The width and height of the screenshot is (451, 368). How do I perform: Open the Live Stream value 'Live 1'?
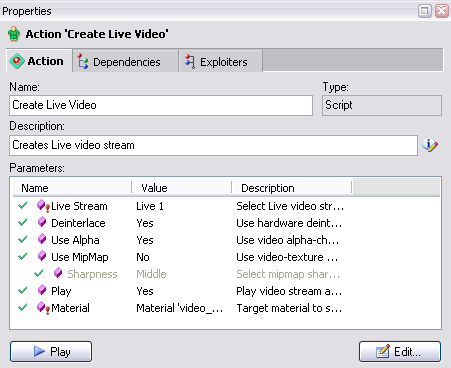click(150, 206)
